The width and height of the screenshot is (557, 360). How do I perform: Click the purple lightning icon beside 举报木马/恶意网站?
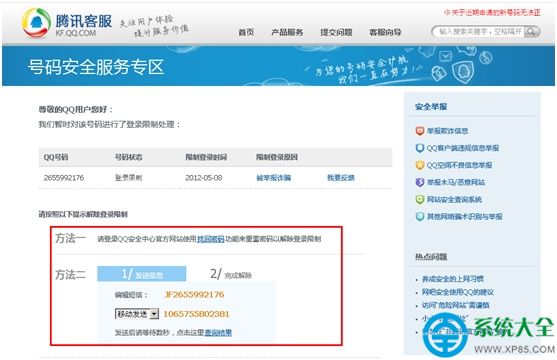pos(420,182)
